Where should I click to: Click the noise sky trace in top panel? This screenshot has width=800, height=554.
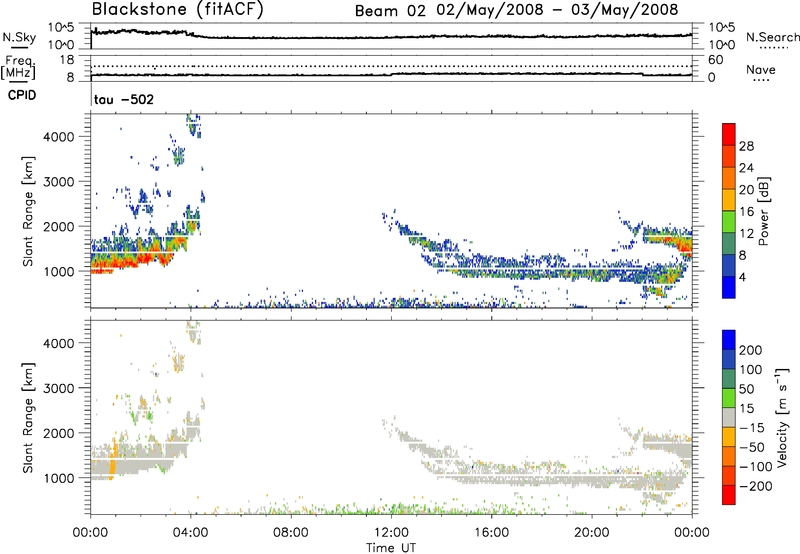tap(391, 36)
